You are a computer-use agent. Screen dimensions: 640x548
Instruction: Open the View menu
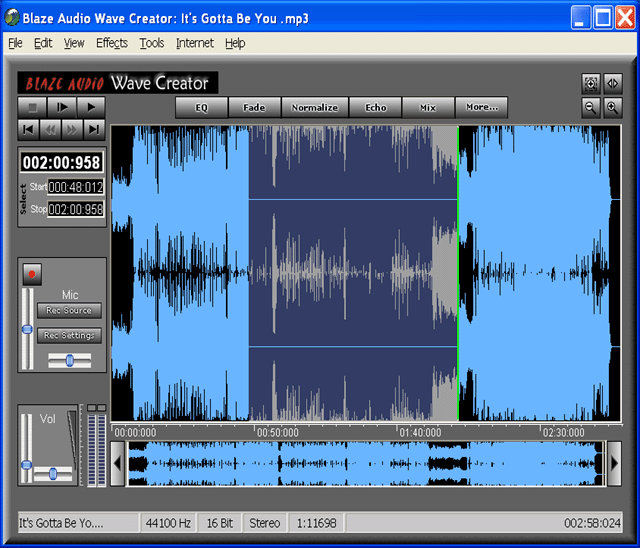[x=74, y=43]
